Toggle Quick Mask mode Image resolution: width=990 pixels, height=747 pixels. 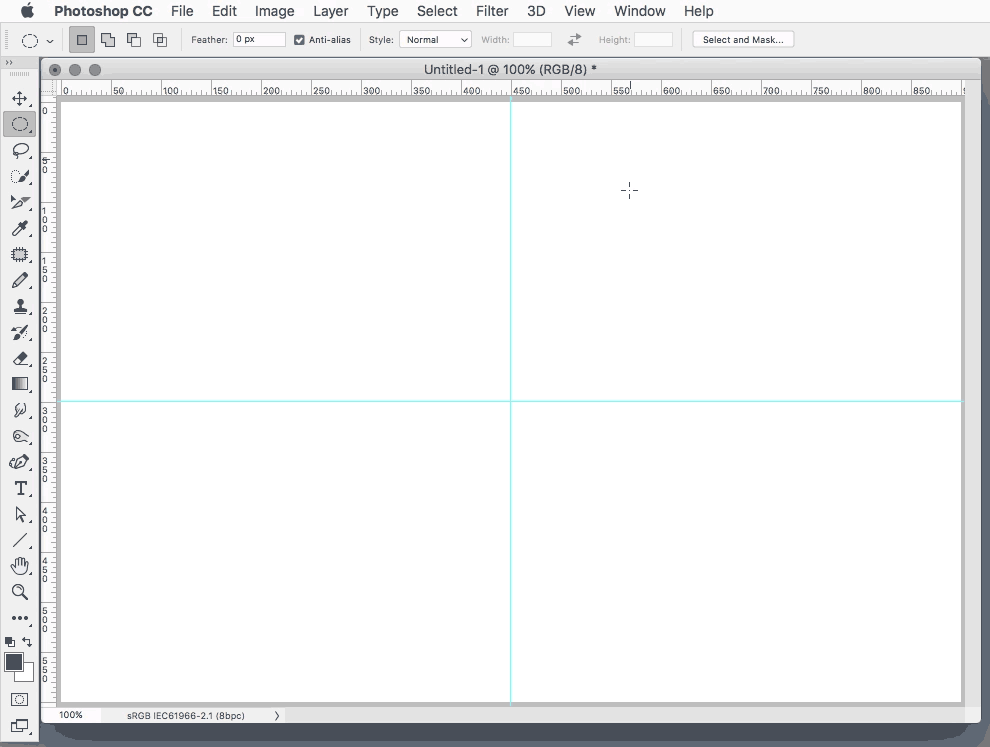pos(20,700)
